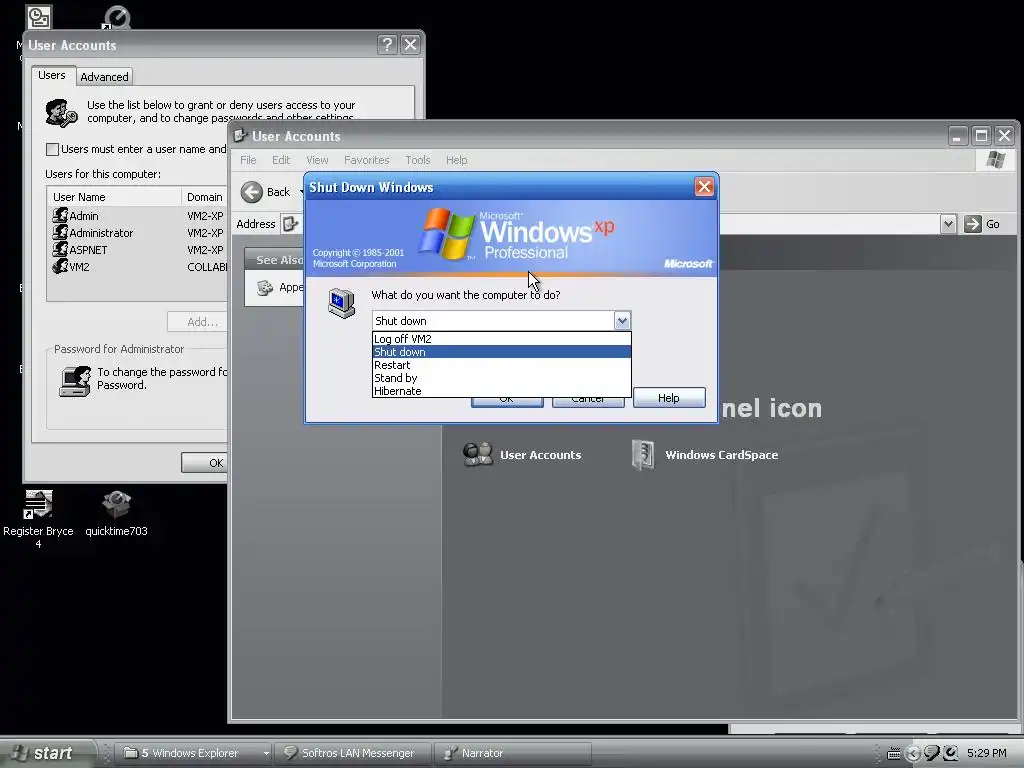Click the Back arrow button
Screen dimensions: 1024x768
coord(251,192)
